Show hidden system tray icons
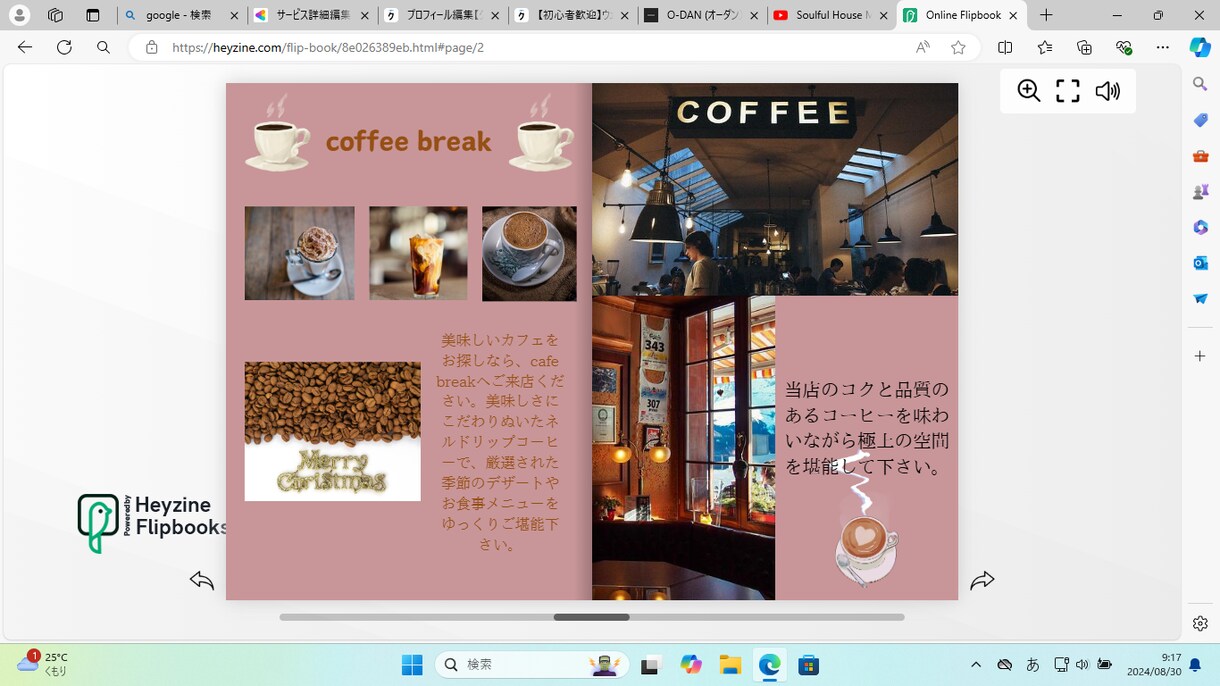 pos(976,665)
